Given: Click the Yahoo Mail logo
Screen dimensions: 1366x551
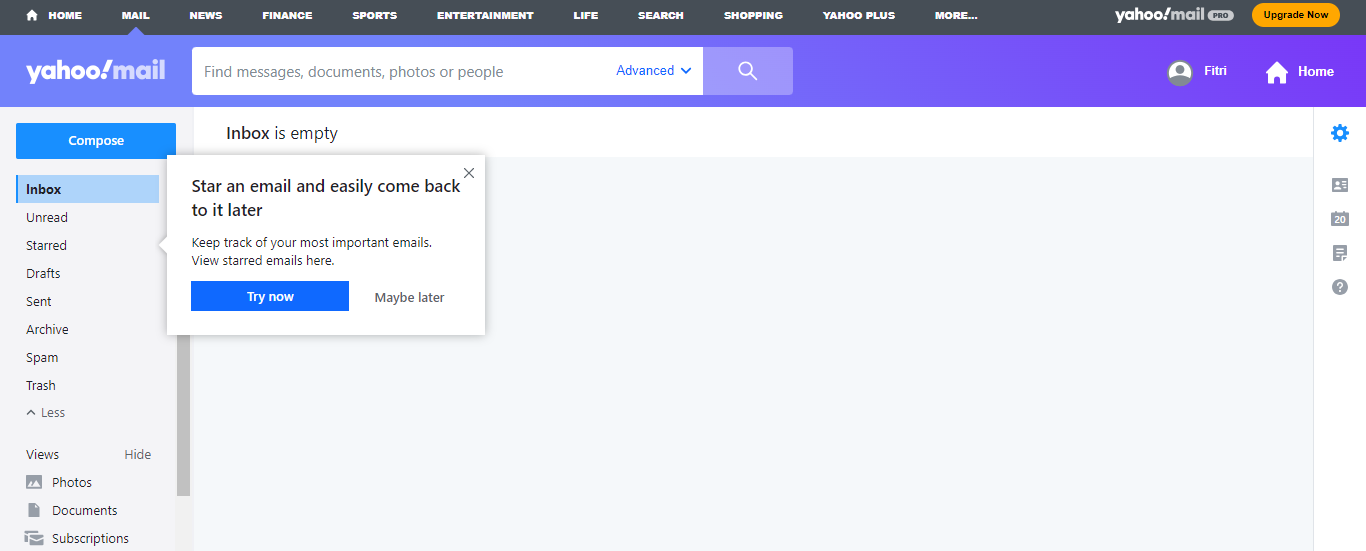Looking at the screenshot, I should (x=96, y=71).
